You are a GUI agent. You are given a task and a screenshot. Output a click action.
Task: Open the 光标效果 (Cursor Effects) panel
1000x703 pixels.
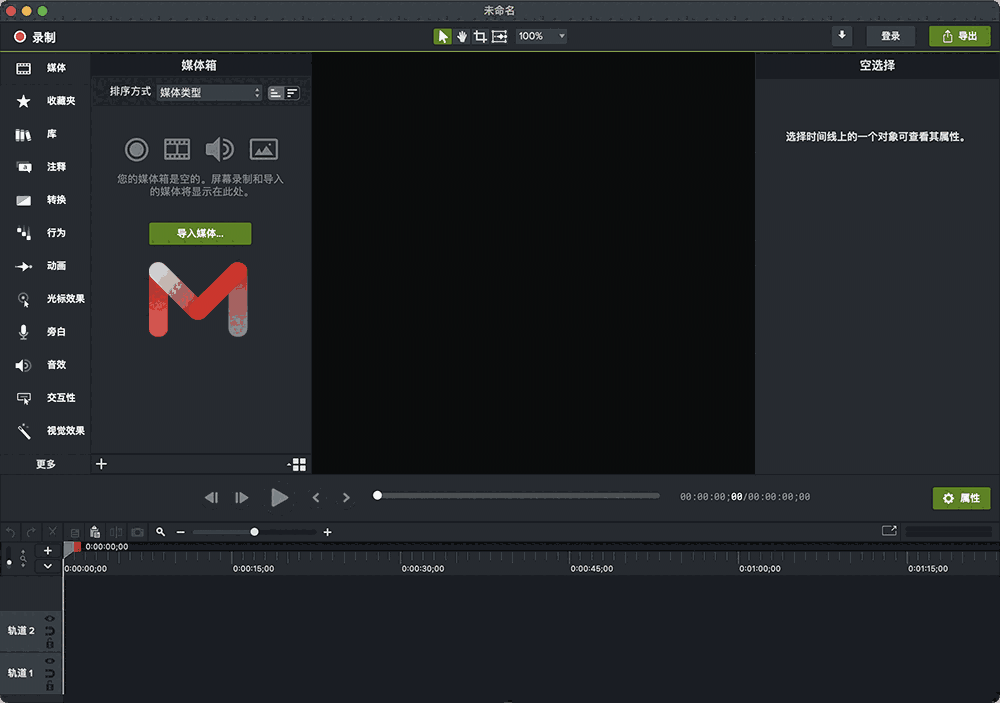(47, 299)
